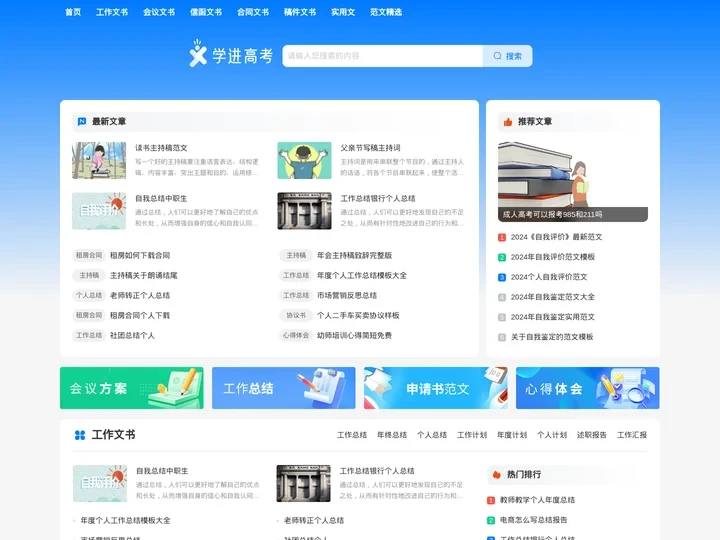Open article 租房合同个人下载
The image size is (720, 540).
coord(140,315)
